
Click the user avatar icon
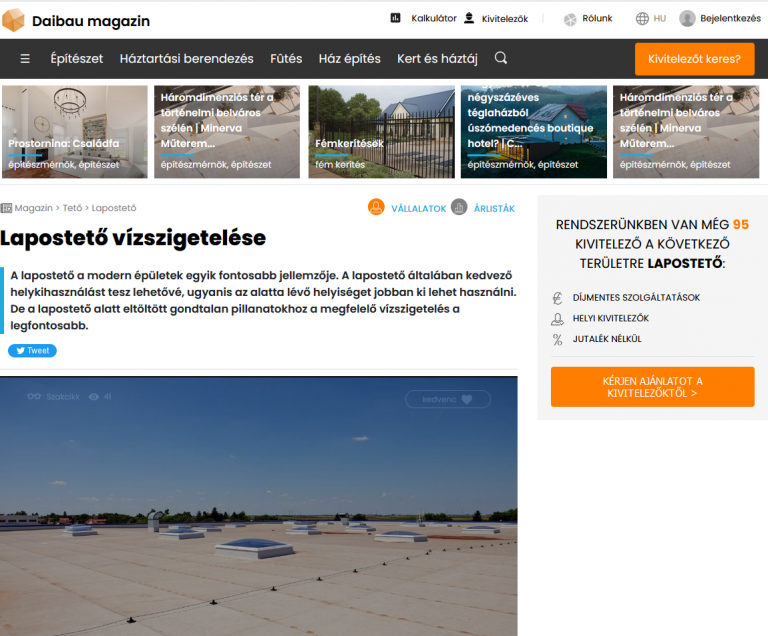pyautogui.click(x=687, y=19)
